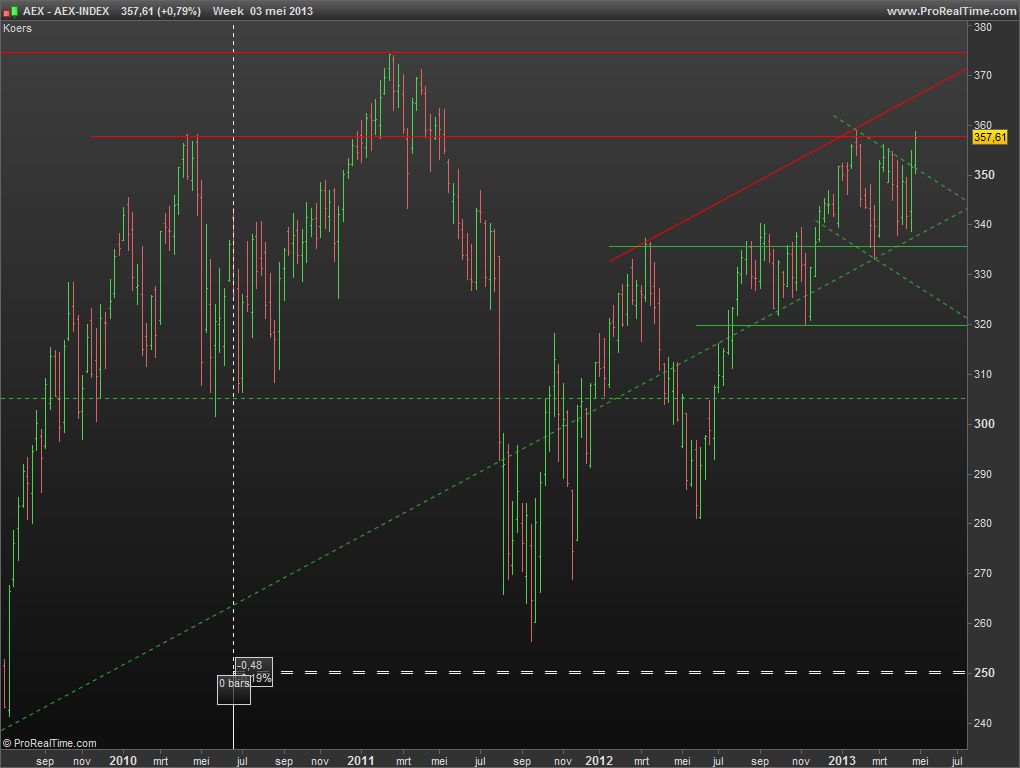Select the dashed green horizontal line near 305
Image resolution: width=1020 pixels, height=768 pixels.
click(x=400, y=398)
